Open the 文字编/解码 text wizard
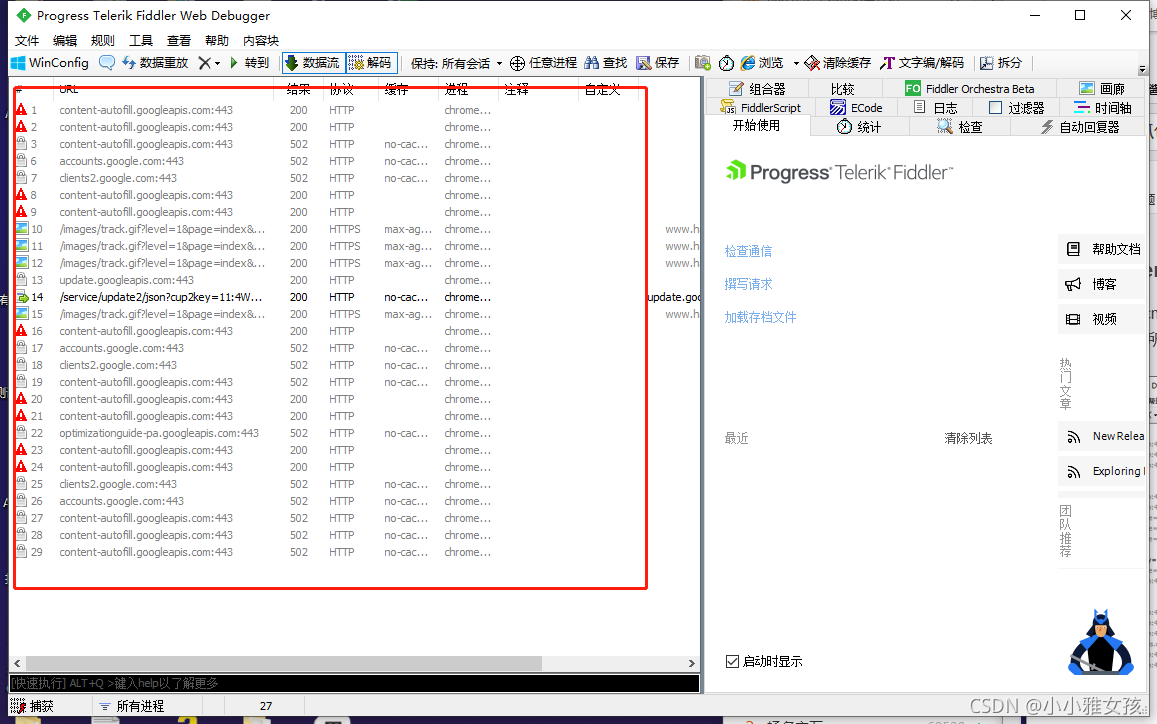Image resolution: width=1157 pixels, height=724 pixels. [x=922, y=63]
